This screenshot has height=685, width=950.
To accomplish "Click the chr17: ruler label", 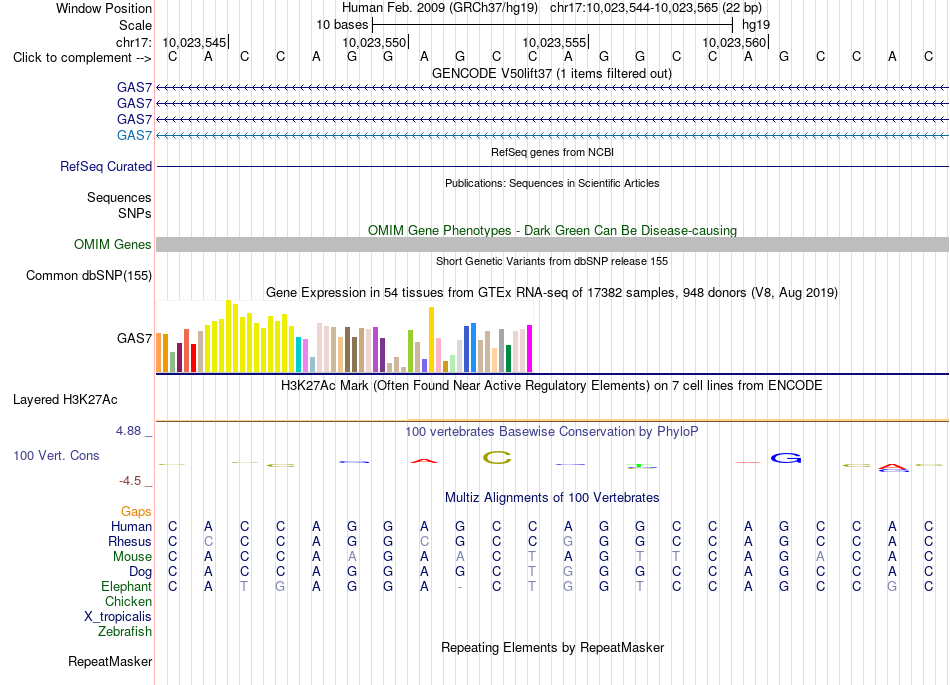I will 134,42.
